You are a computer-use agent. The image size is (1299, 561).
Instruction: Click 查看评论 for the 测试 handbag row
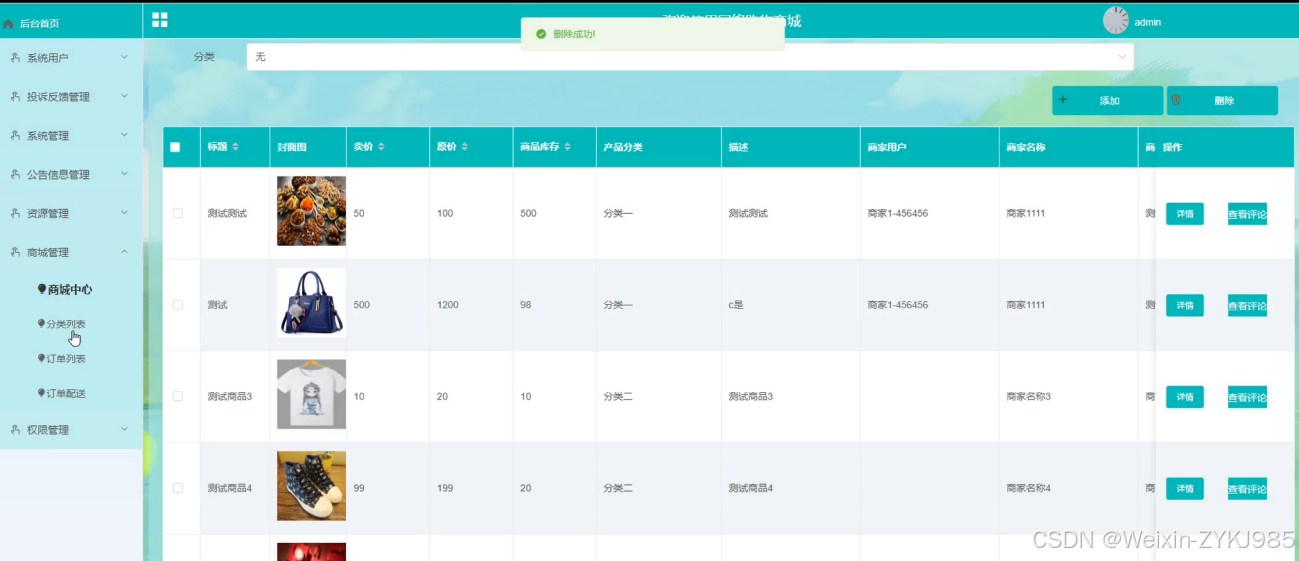pos(1247,305)
